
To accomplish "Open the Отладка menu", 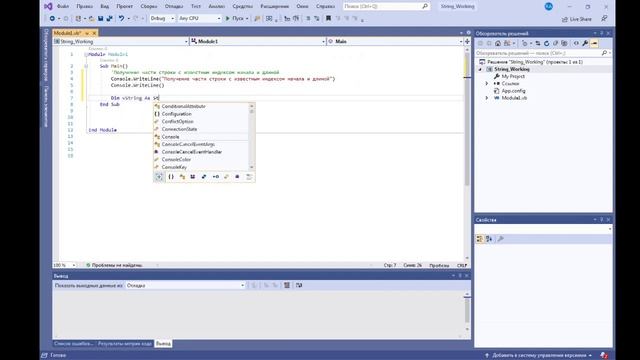I will point(174,7).
